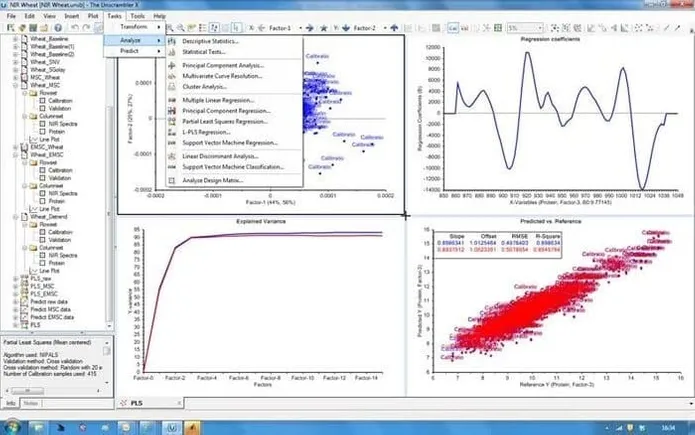Image resolution: width=695 pixels, height=435 pixels.
Task: Click the up arrow after Factor-2
Action: [x=394, y=28]
